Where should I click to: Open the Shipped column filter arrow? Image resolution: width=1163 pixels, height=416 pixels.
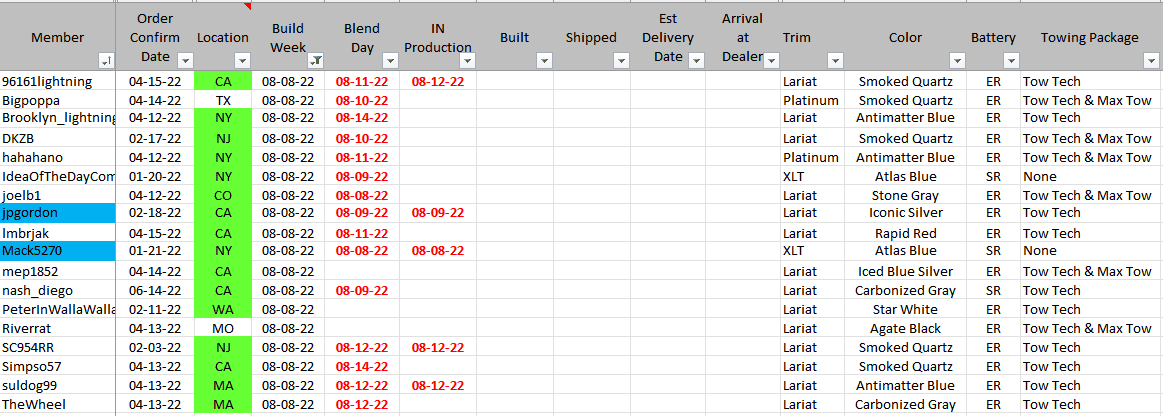621,61
